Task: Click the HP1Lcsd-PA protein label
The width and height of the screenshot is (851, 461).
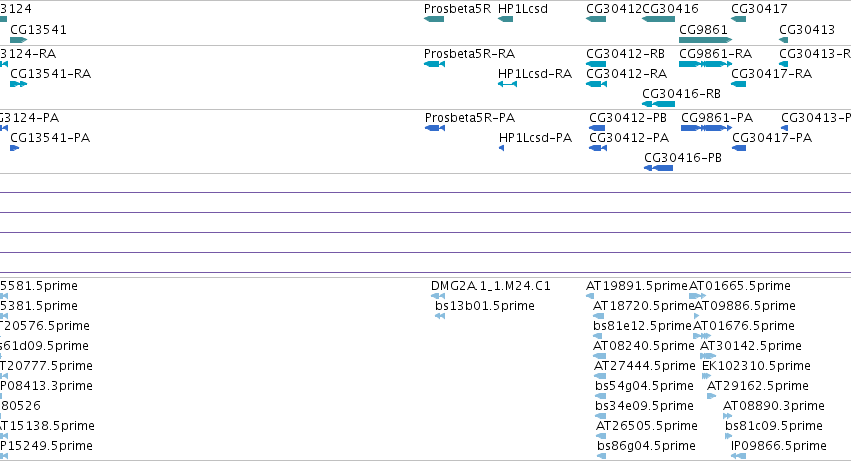Action: (535, 138)
